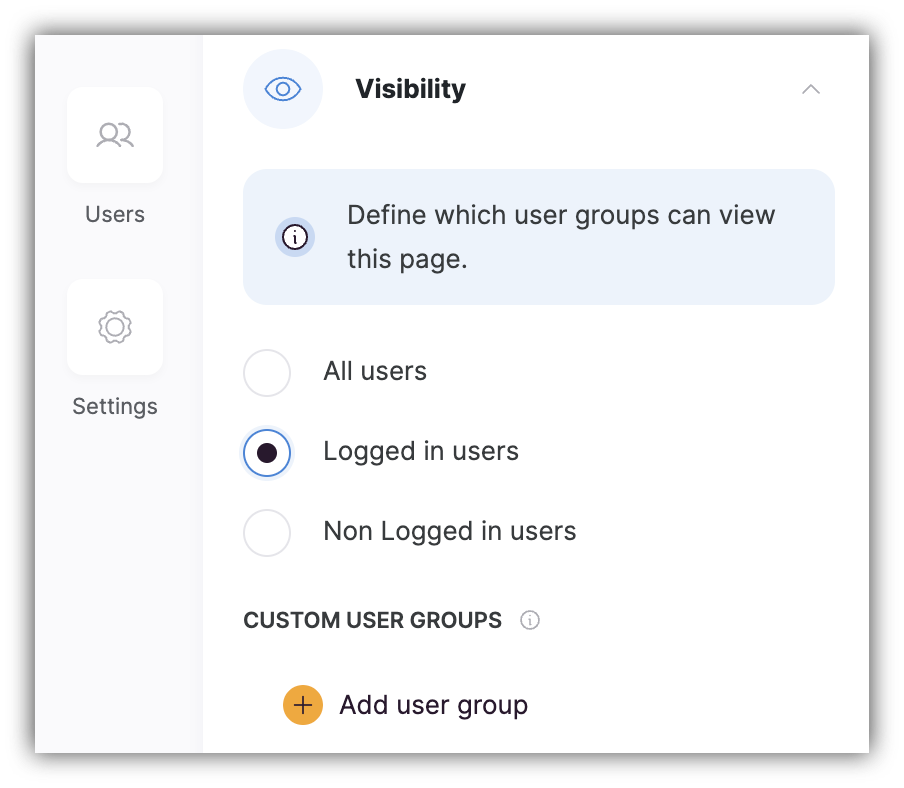Image resolution: width=904 pixels, height=788 pixels.
Task: Click the info icon in the blue banner
Action: 294,237
